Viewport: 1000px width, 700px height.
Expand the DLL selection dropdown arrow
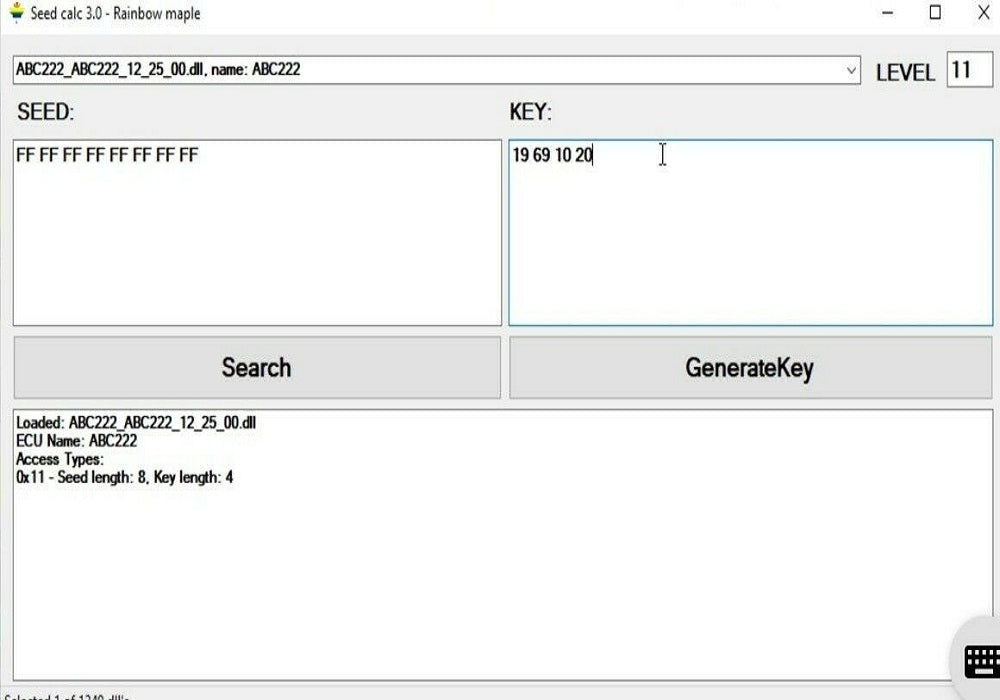coord(851,71)
